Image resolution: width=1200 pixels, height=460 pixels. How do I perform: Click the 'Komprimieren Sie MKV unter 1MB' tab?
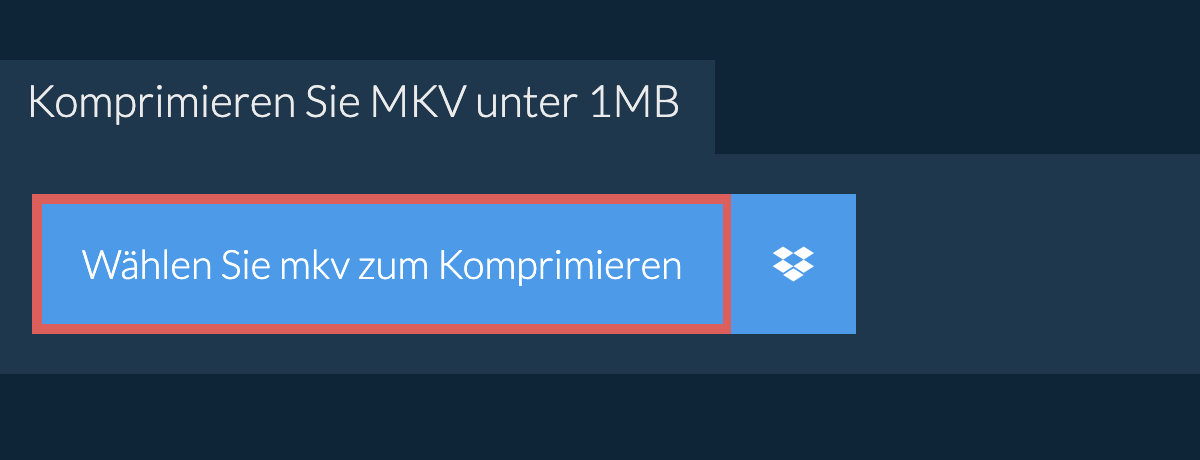pos(357,106)
